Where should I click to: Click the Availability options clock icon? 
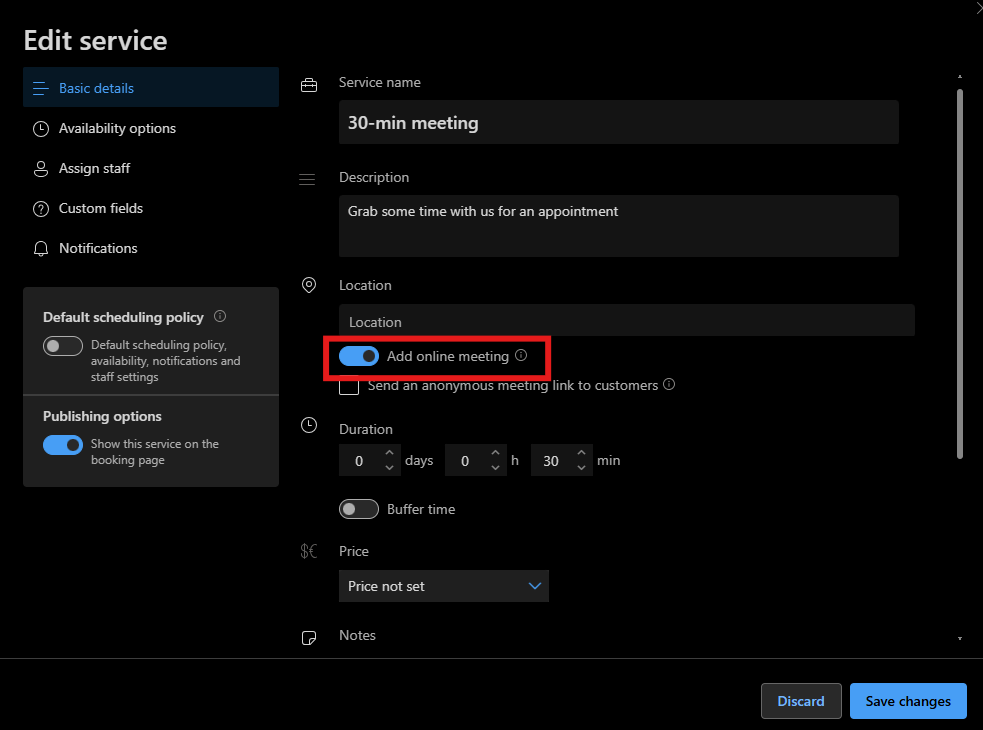pyautogui.click(x=41, y=129)
